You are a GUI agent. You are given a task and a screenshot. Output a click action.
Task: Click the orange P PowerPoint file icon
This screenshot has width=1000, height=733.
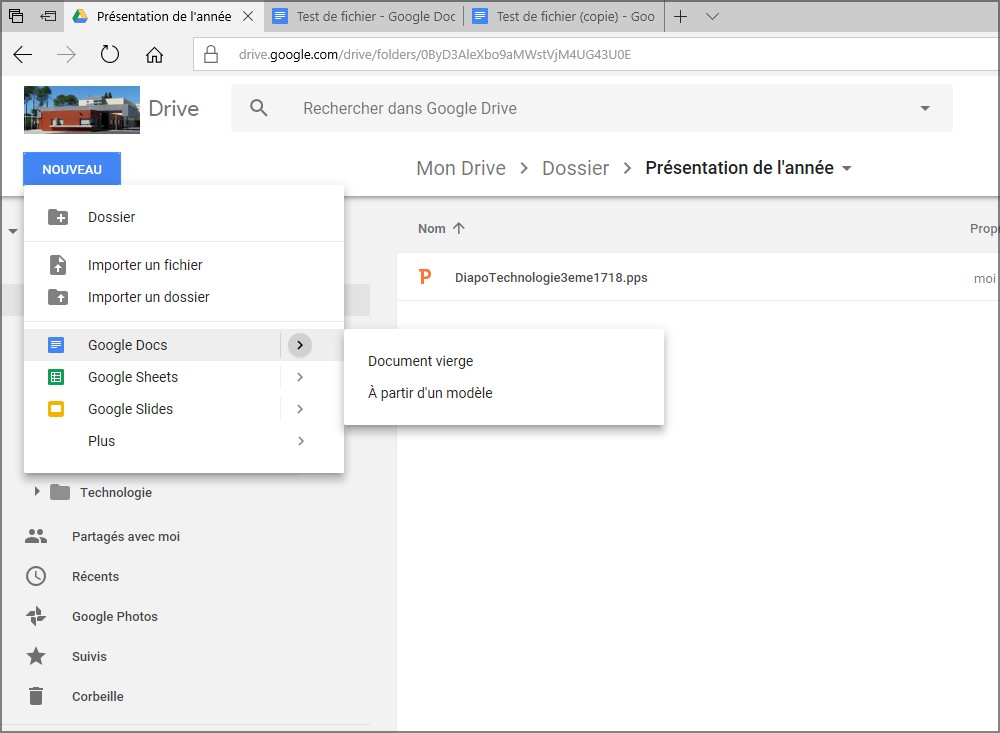click(425, 276)
